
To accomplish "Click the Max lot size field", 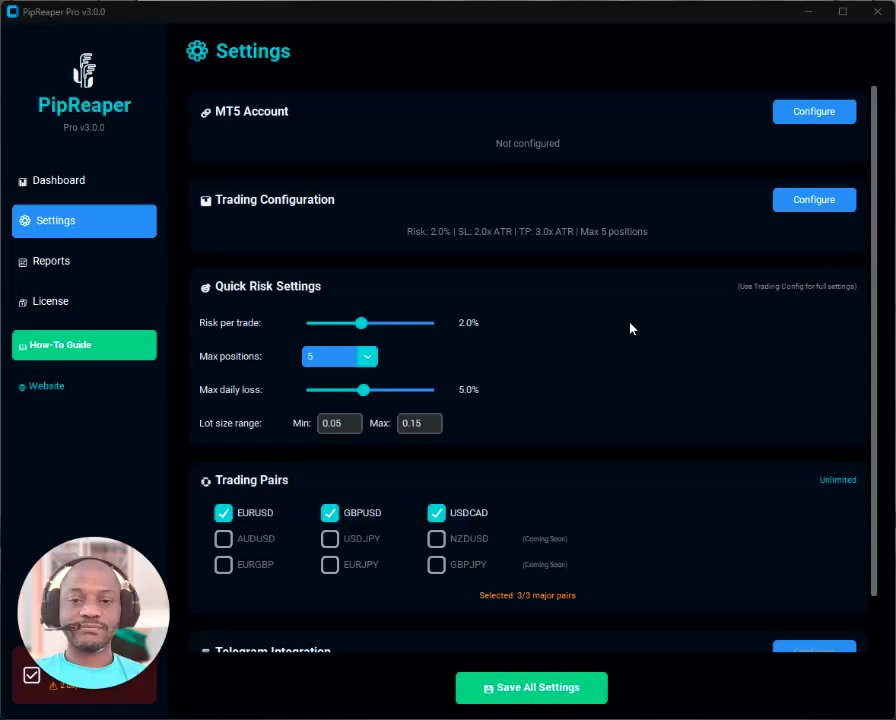I will coord(419,423).
